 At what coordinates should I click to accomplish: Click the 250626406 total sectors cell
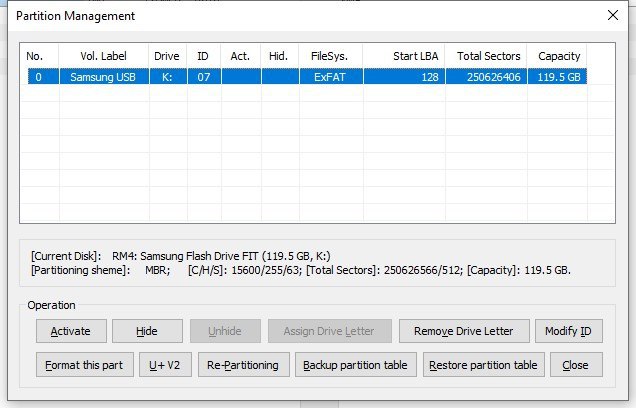[x=486, y=77]
